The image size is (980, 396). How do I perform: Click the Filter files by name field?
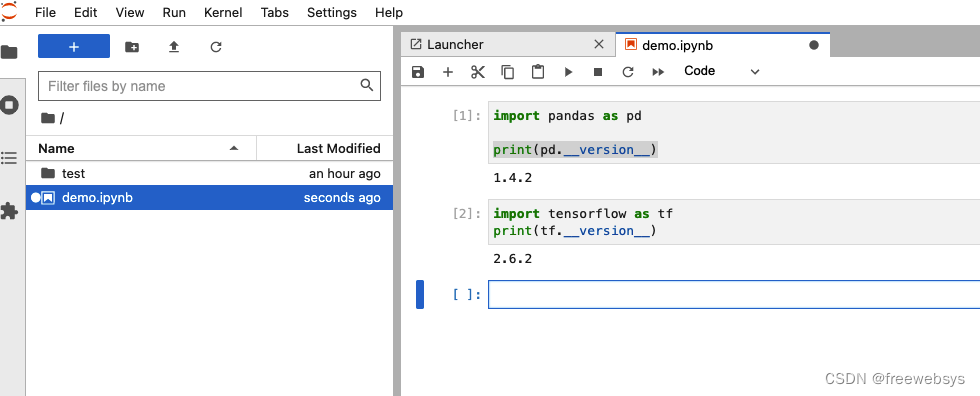pos(209,86)
